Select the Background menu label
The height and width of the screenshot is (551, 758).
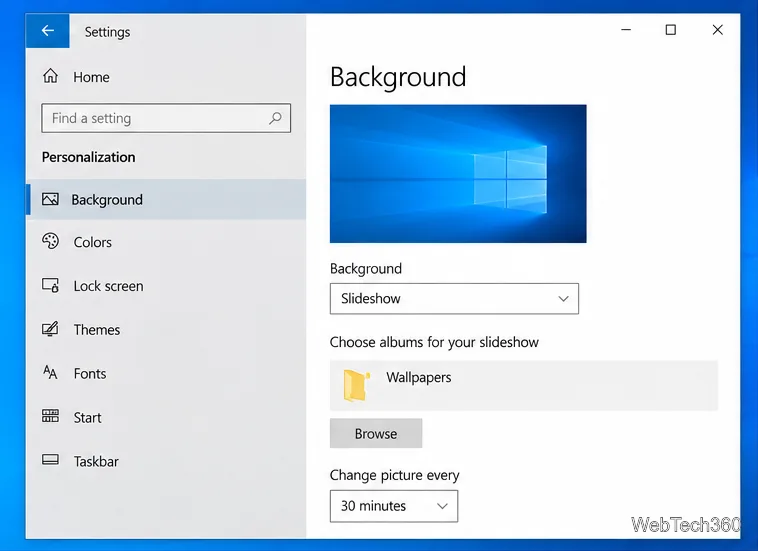[107, 200]
